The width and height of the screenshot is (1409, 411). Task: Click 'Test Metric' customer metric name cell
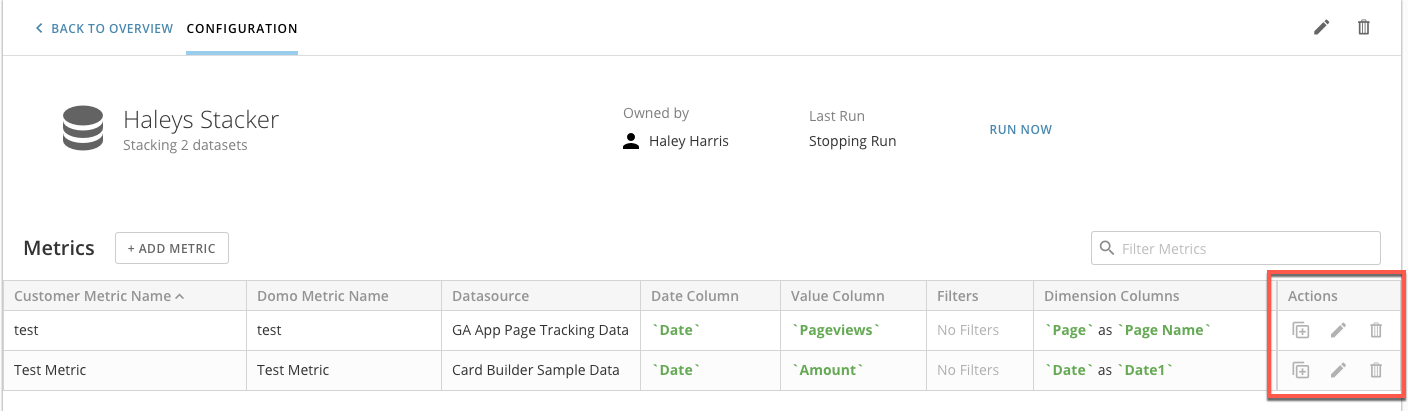(125, 370)
